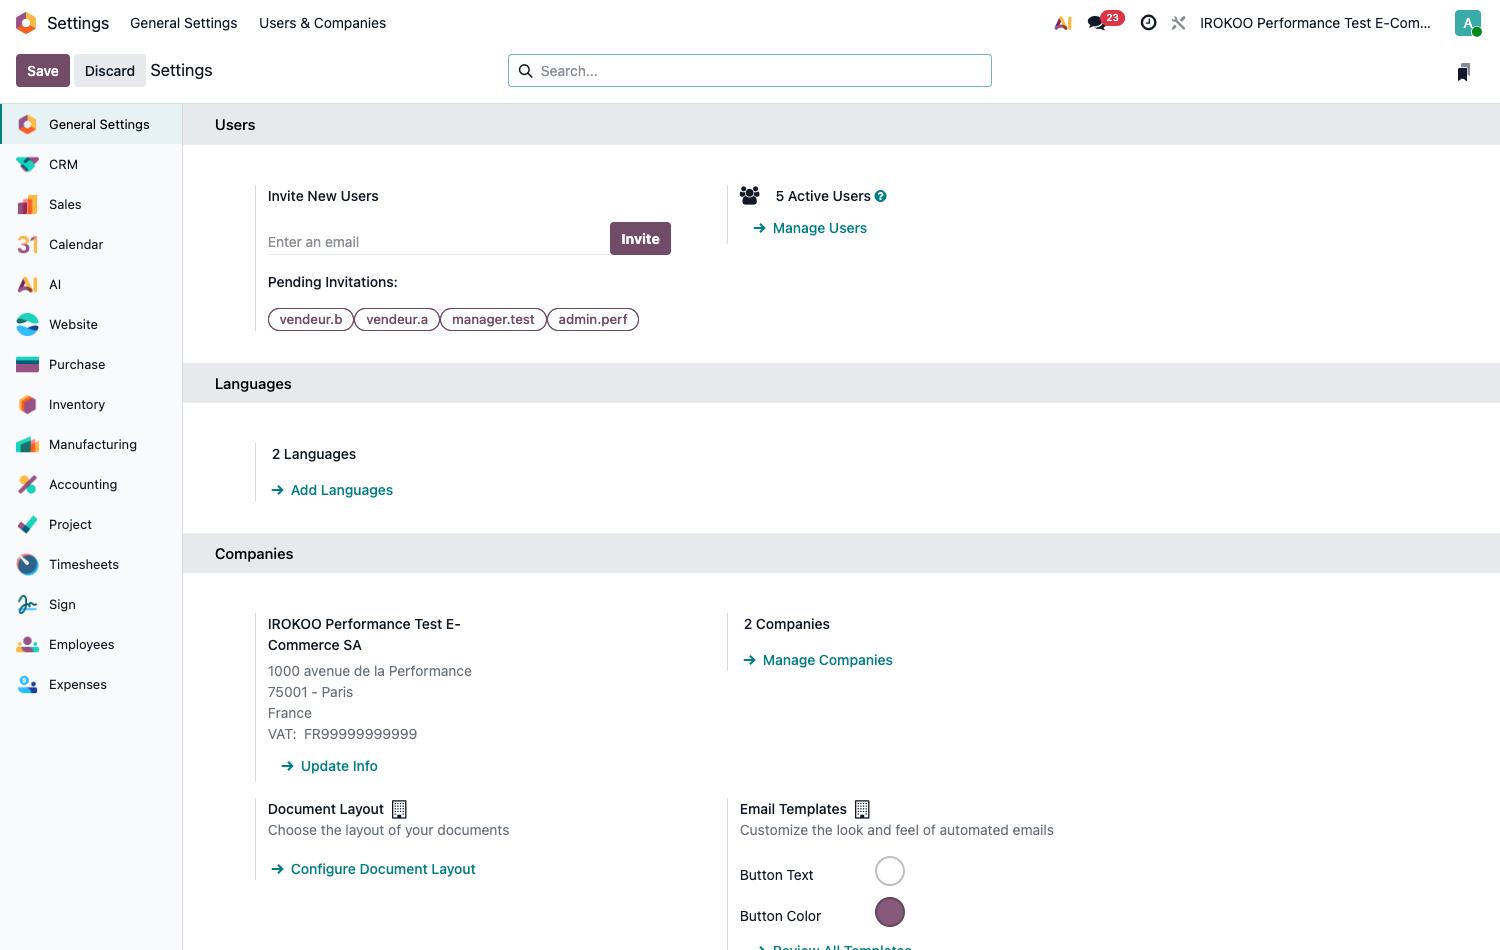The height and width of the screenshot is (950, 1500).
Task: Click the Update Info link
Action: 329,766
